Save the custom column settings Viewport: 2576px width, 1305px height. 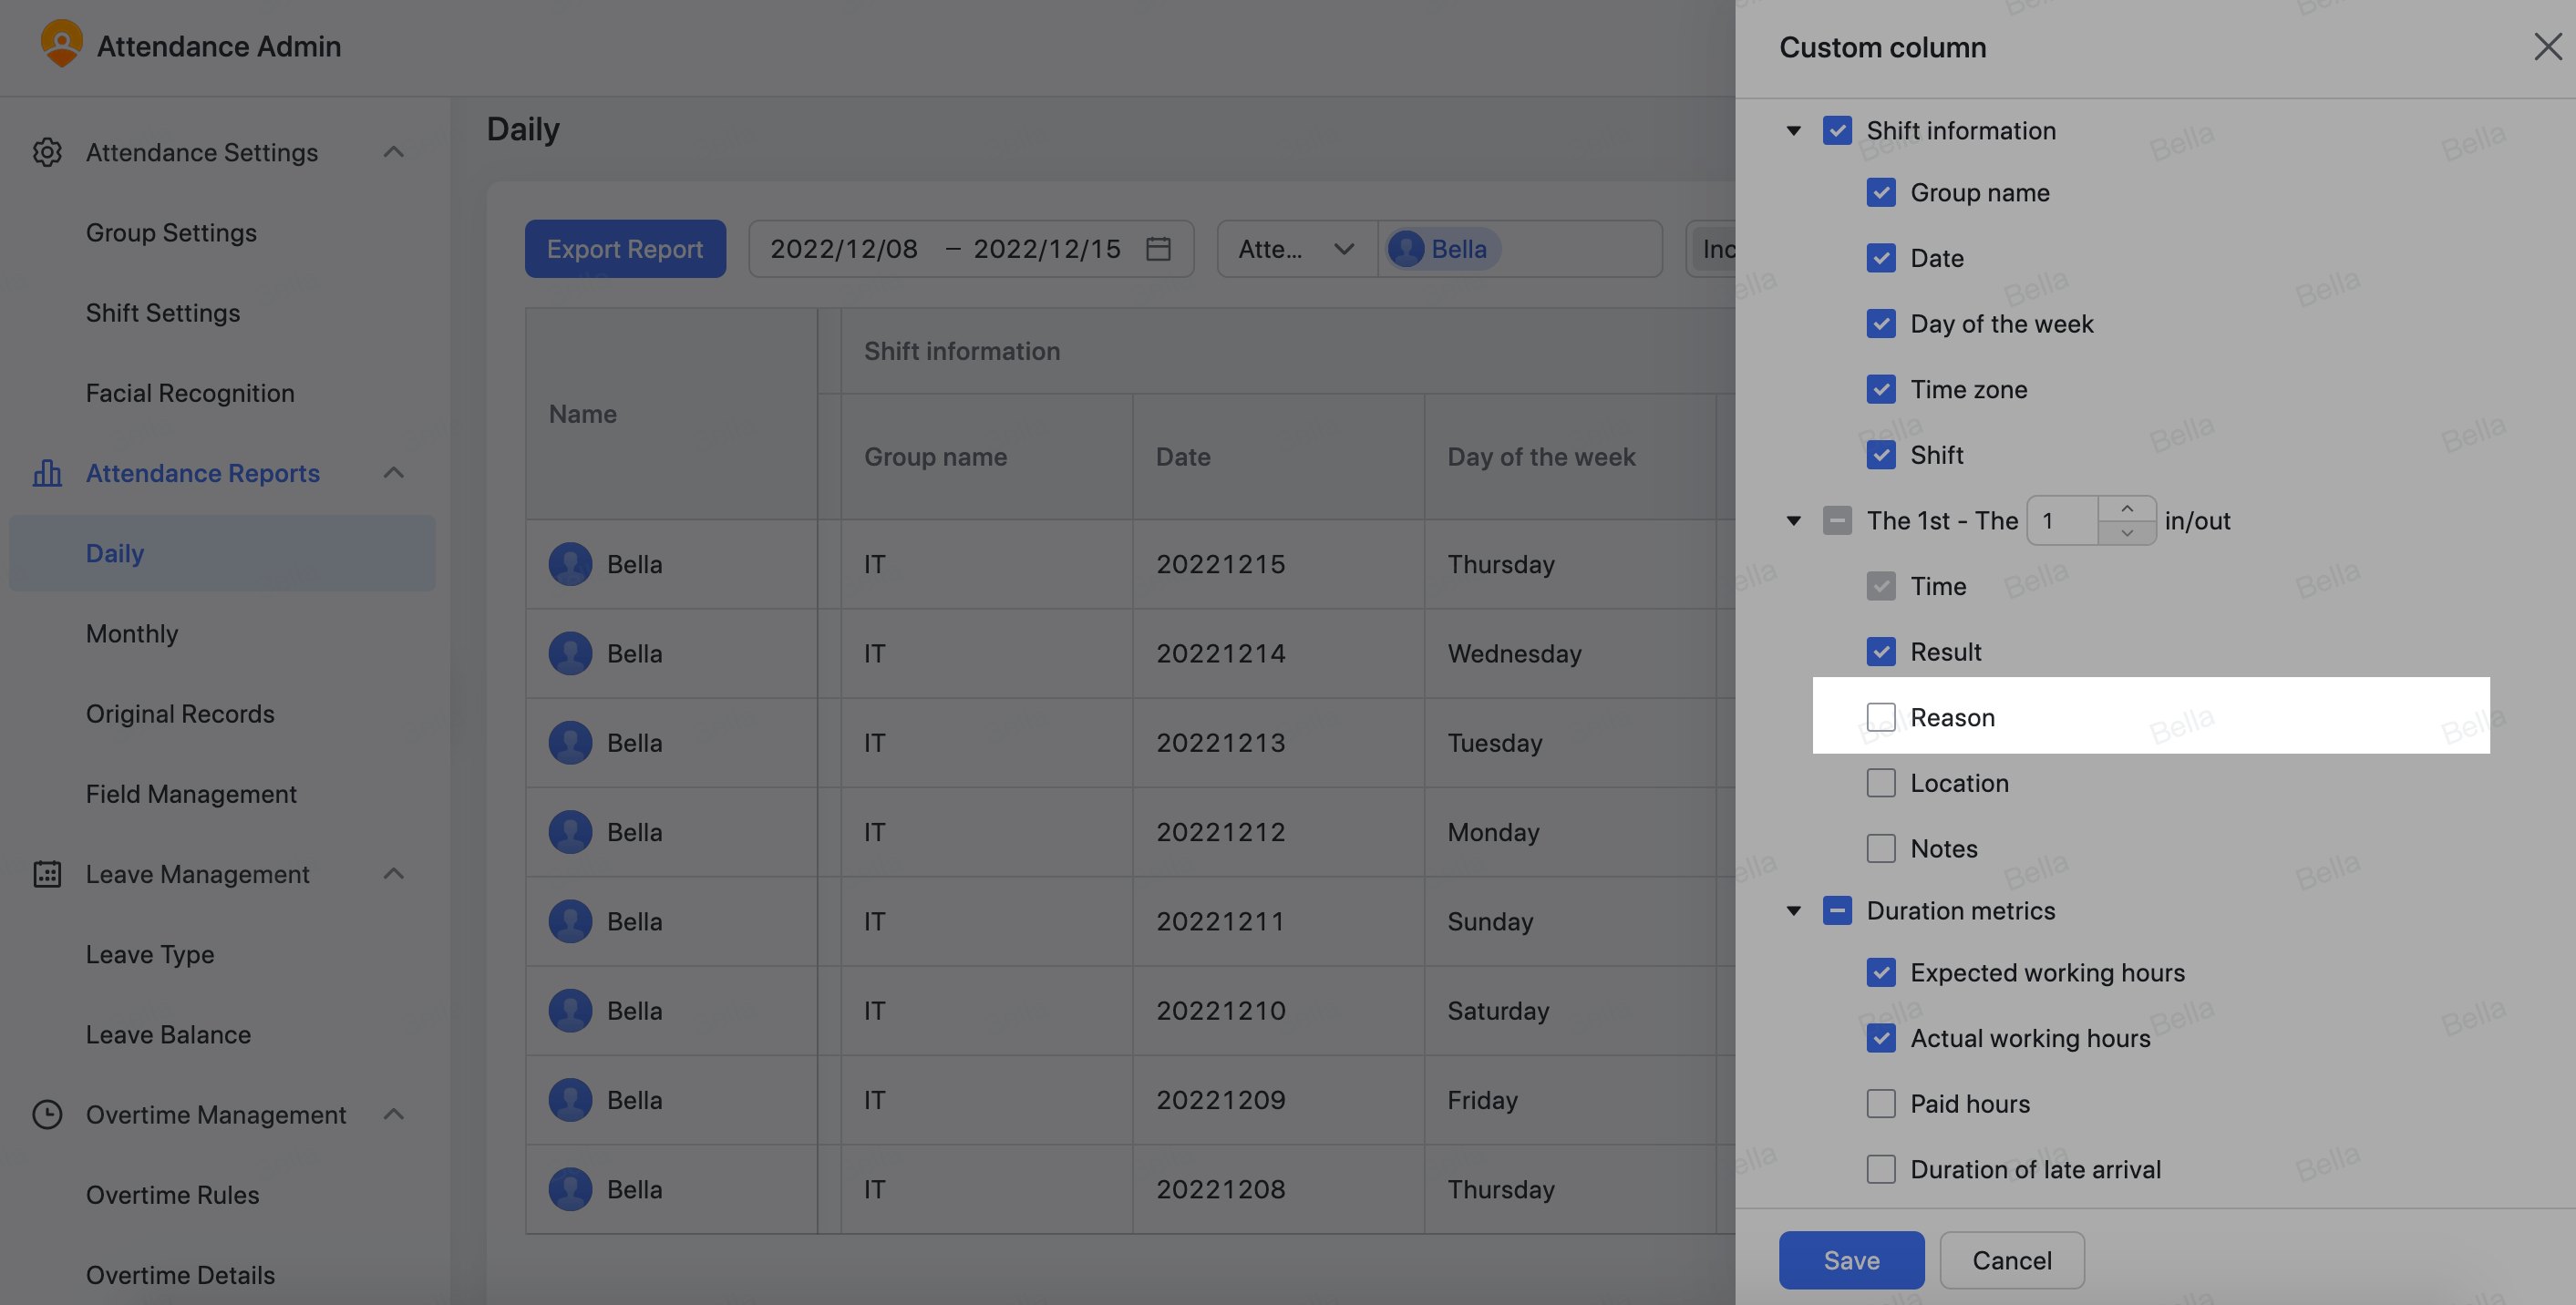[1851, 1260]
